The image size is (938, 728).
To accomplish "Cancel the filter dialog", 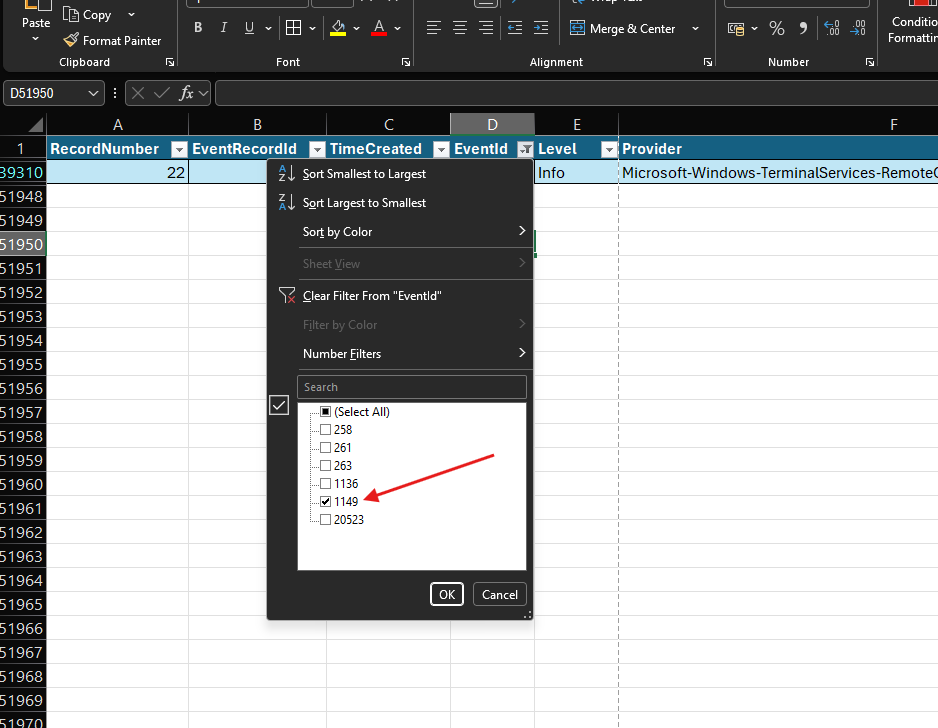I will (x=500, y=594).
